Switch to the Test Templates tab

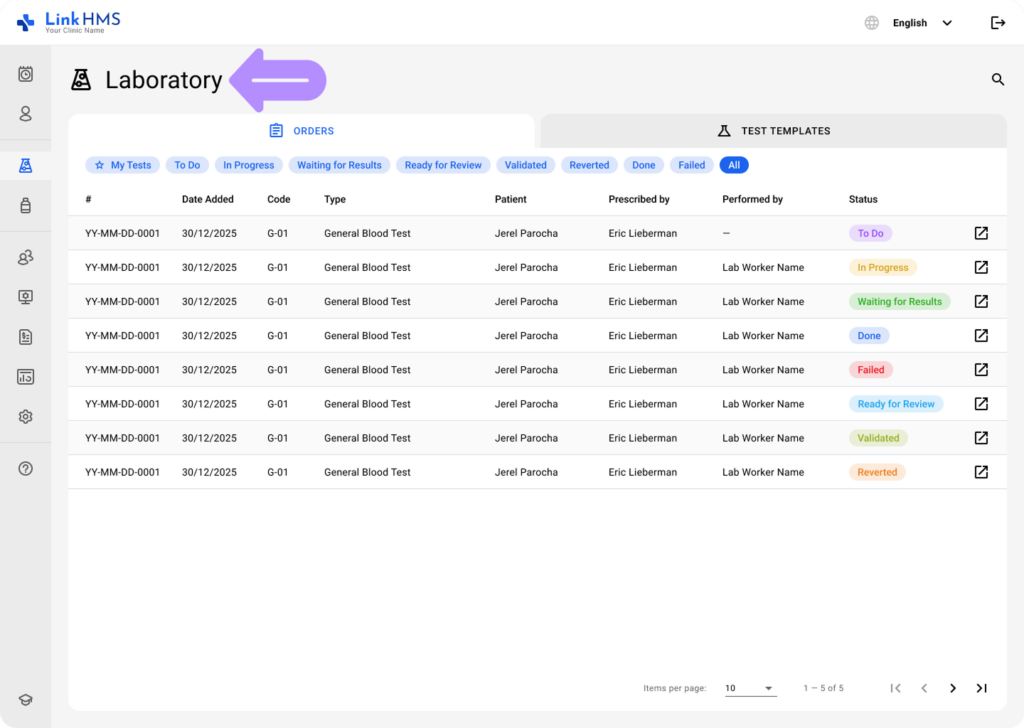(x=774, y=131)
